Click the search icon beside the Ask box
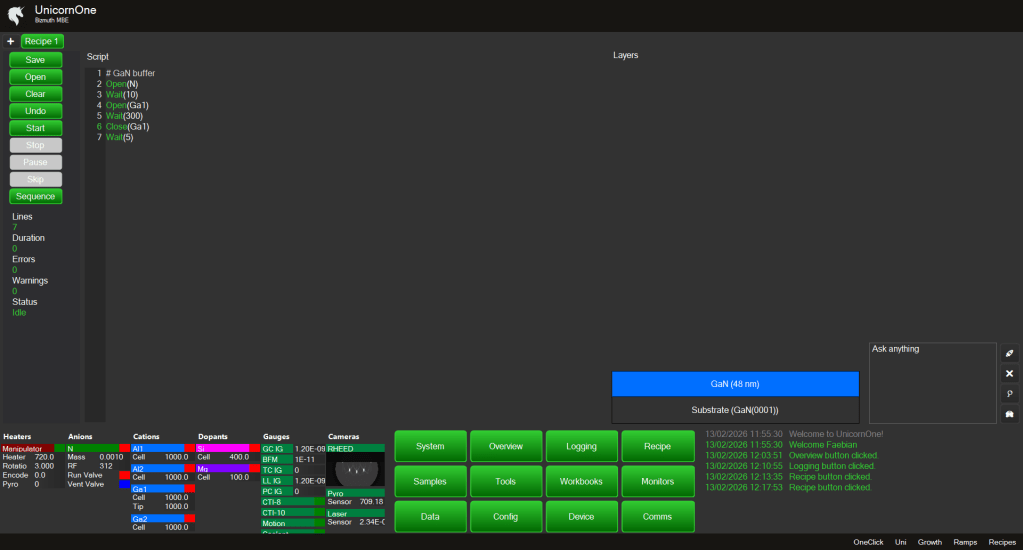 point(1009,393)
